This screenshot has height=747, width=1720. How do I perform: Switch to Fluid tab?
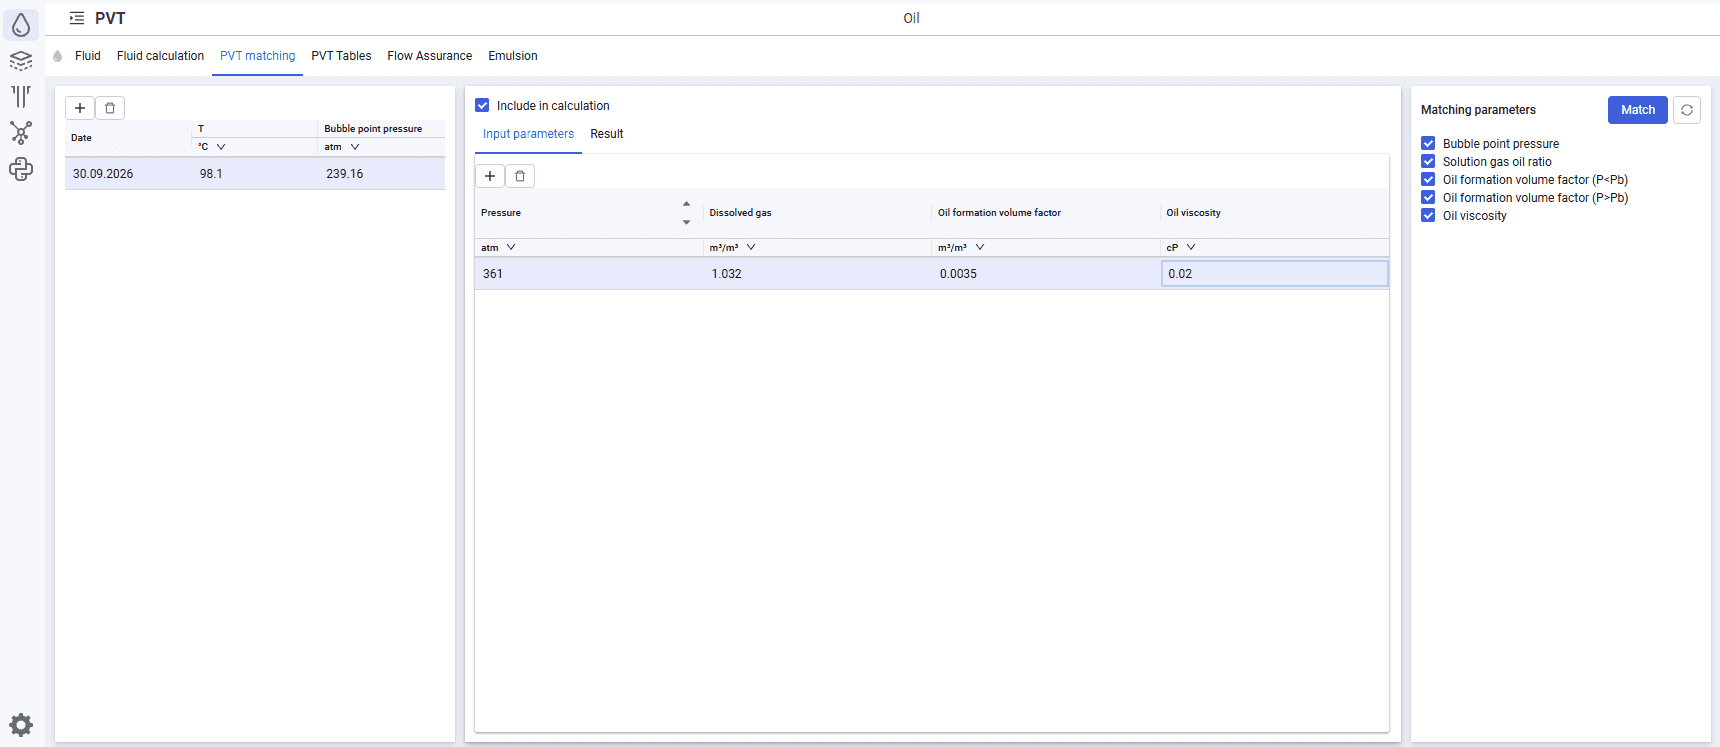coord(88,56)
